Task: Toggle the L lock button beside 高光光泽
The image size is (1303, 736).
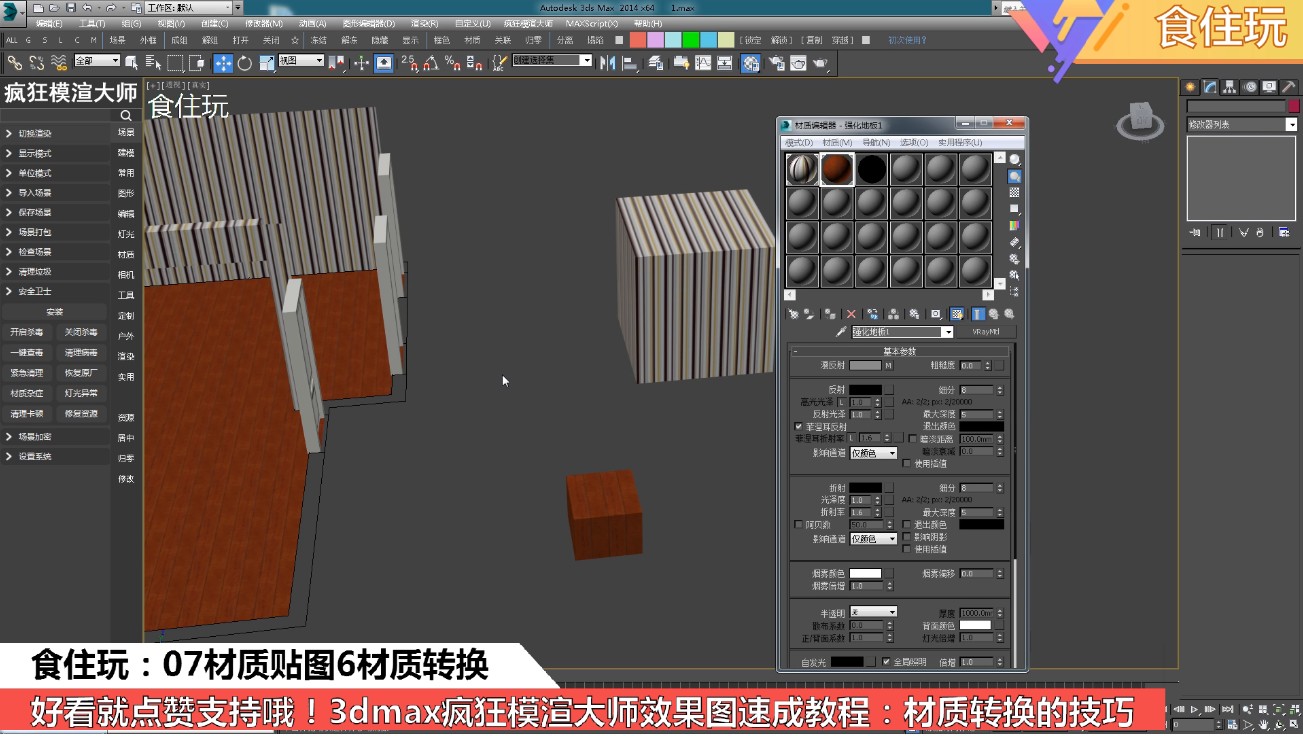Action: click(x=842, y=402)
